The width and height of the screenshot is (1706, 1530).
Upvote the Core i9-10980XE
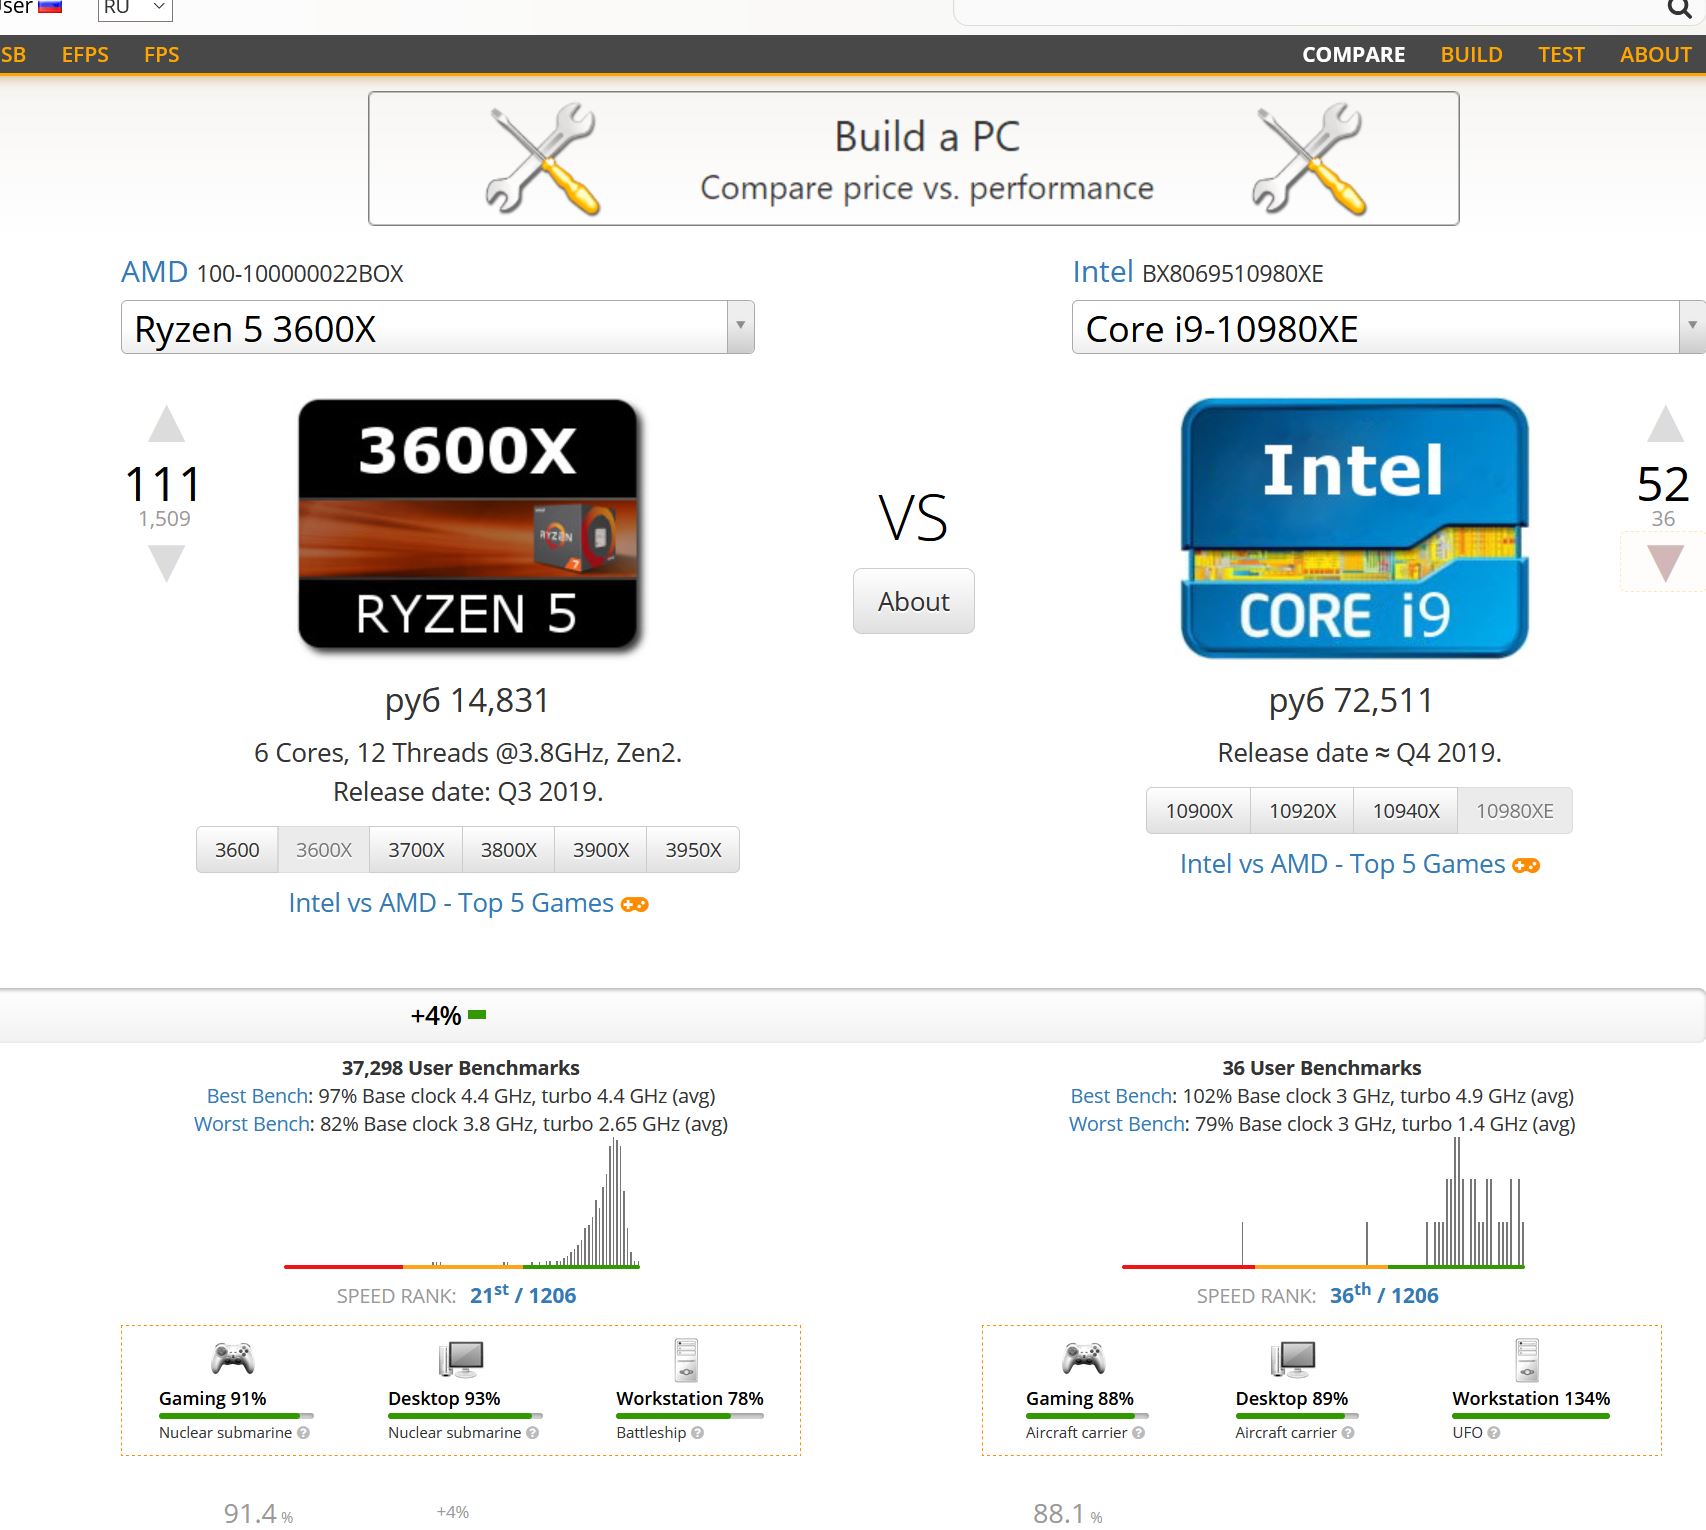tap(1664, 425)
